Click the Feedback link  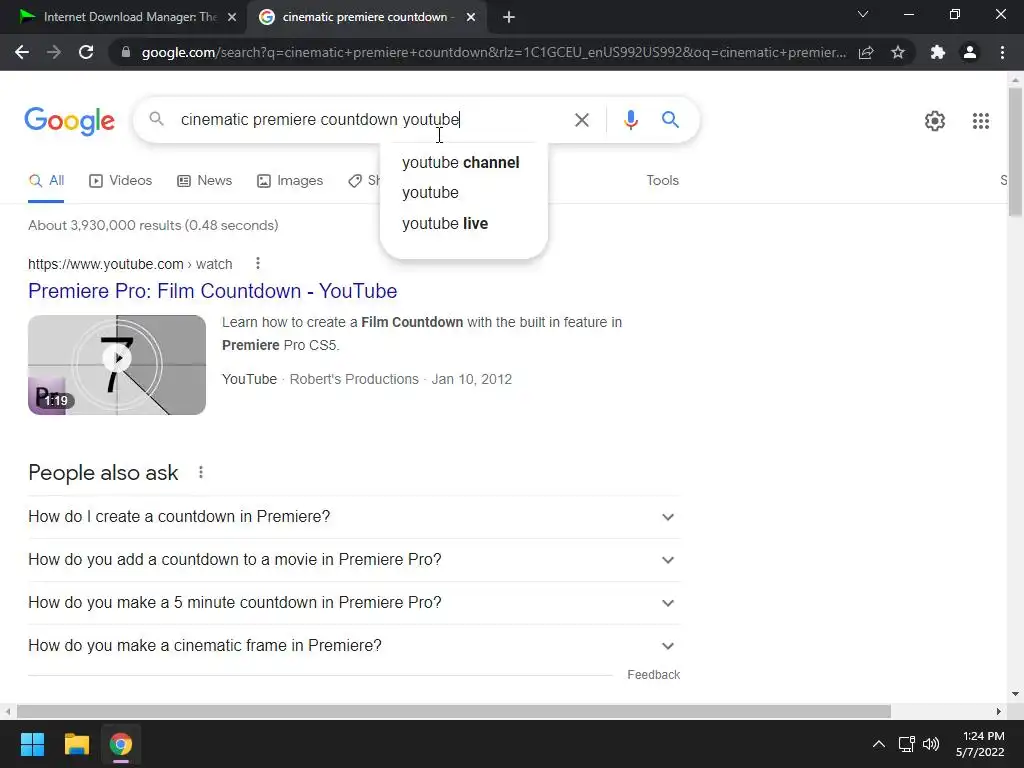tap(653, 675)
